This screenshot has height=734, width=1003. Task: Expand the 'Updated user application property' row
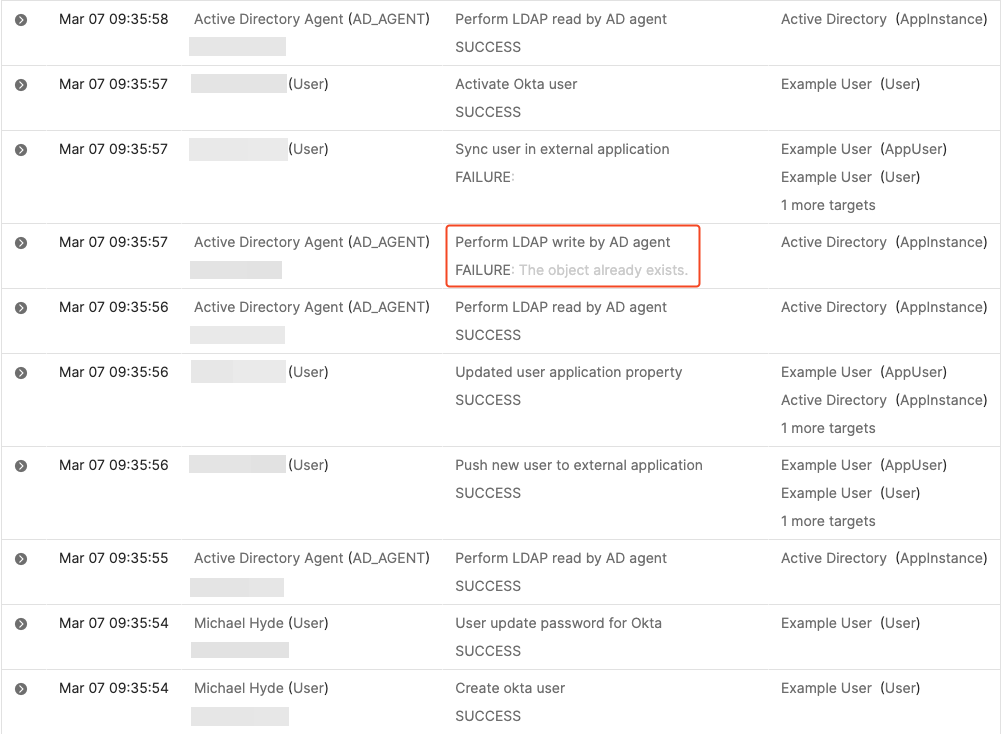pos(21,373)
